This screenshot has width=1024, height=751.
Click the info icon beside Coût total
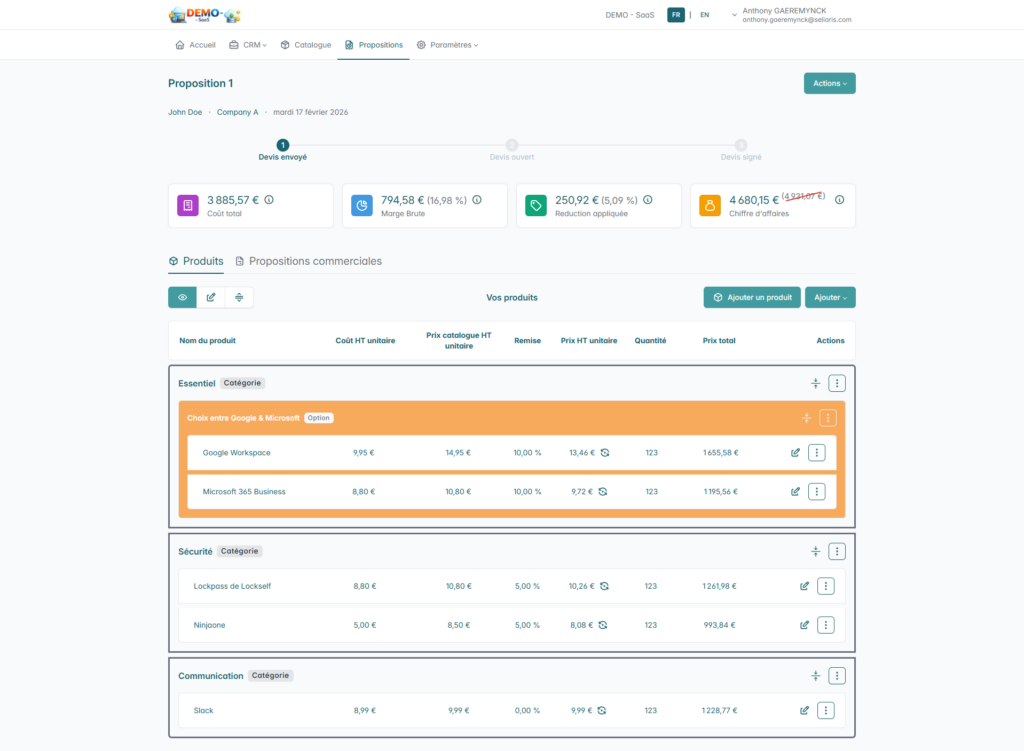click(268, 200)
